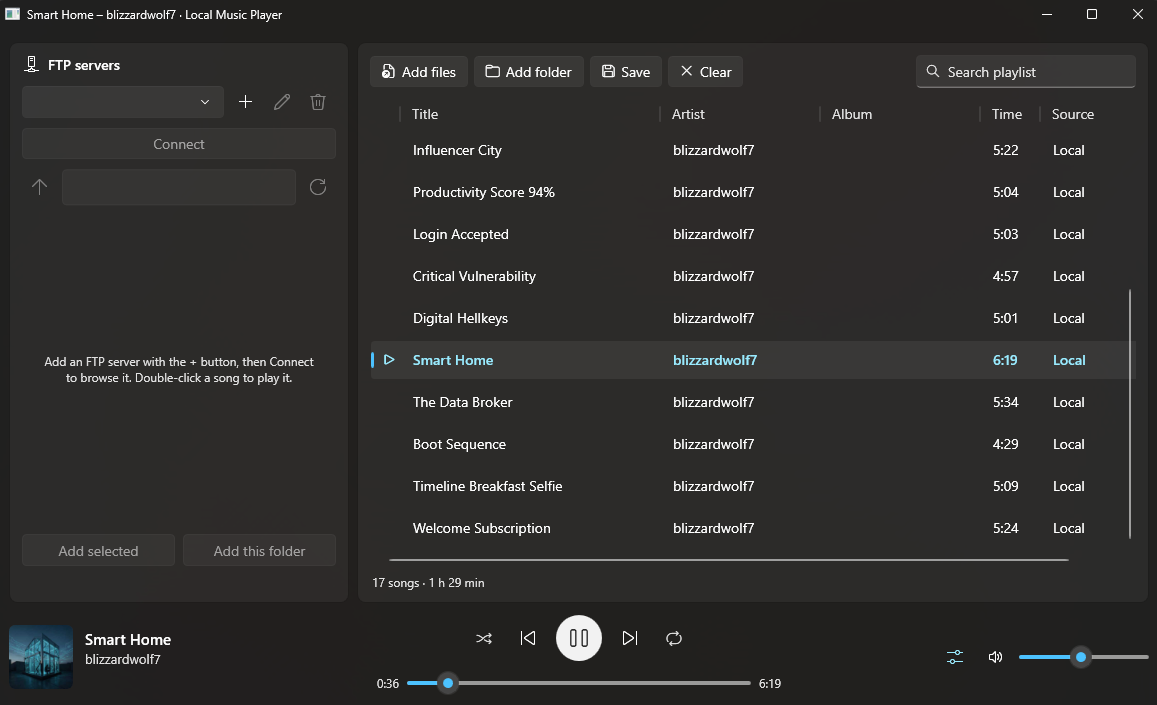Click the playlist vertical scrollbar
Screen dimensions: 1157x705
click(1130, 413)
